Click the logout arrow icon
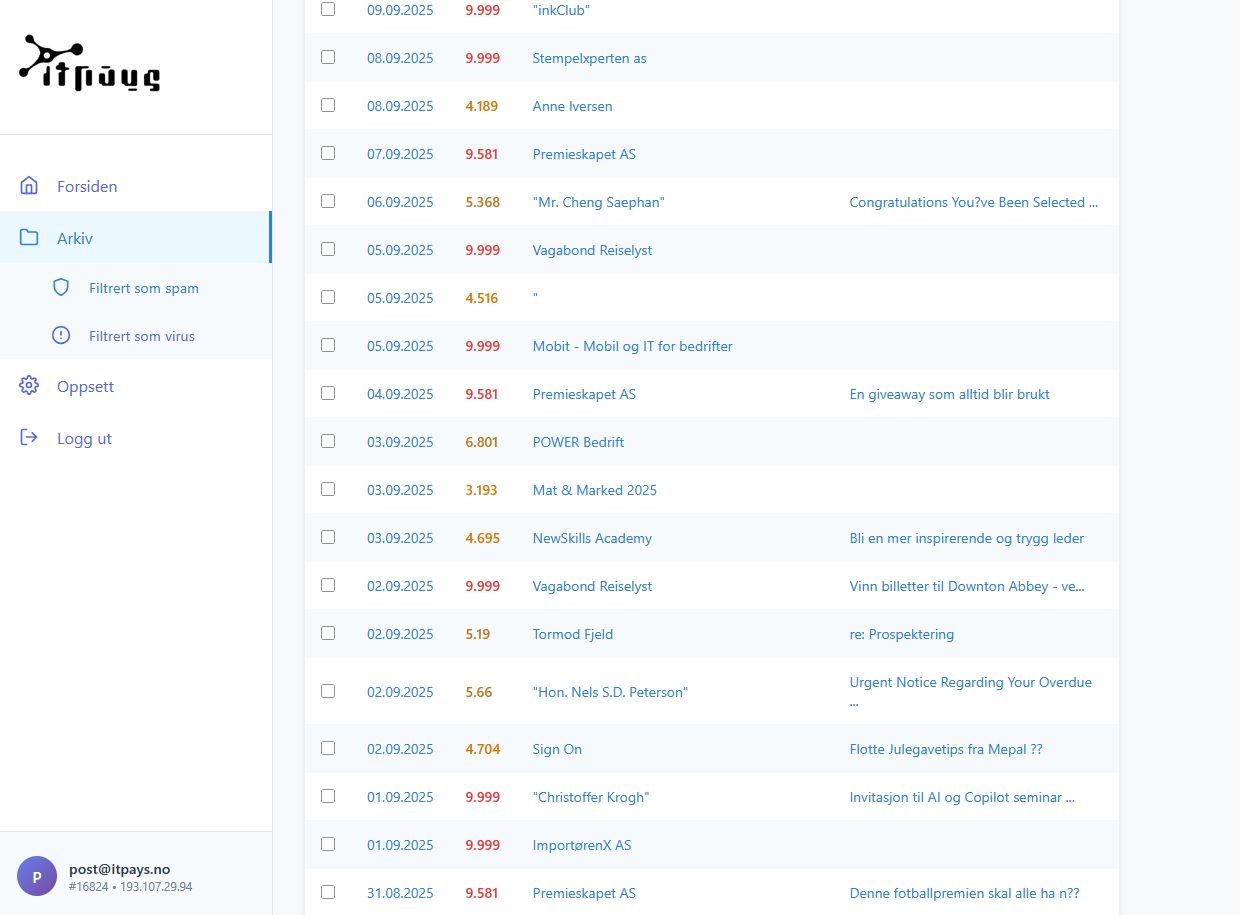Viewport: 1240px width, 915px height. click(x=29, y=438)
